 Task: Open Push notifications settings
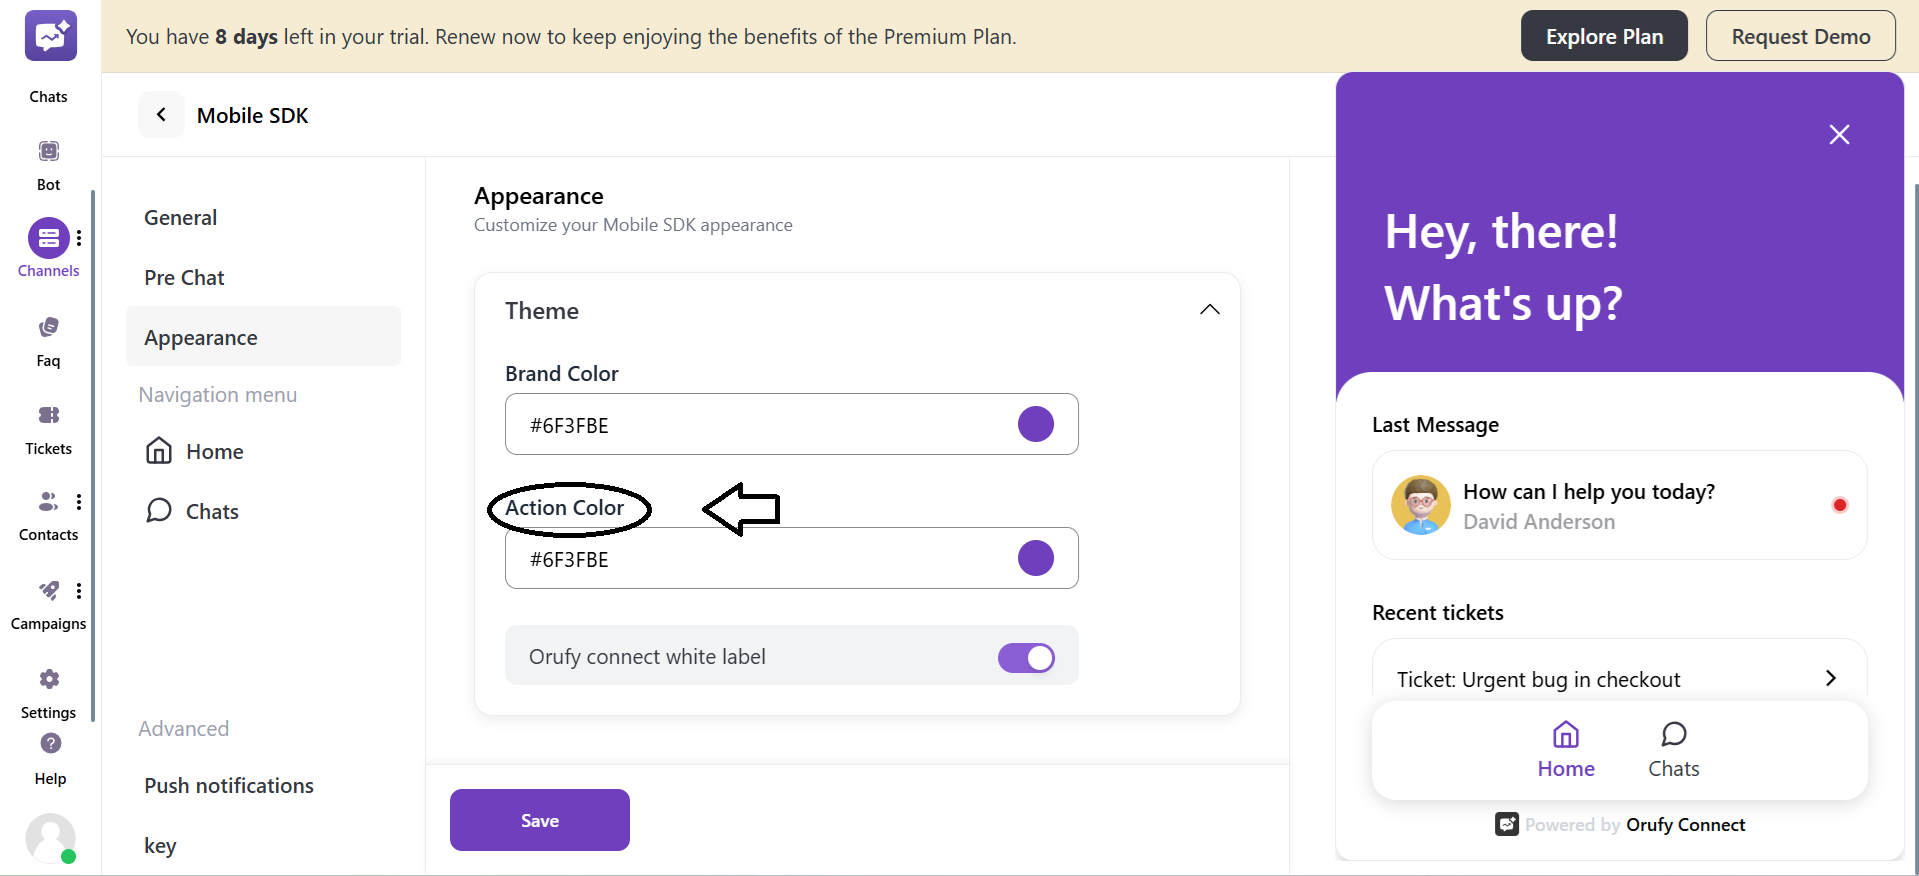[229, 786]
